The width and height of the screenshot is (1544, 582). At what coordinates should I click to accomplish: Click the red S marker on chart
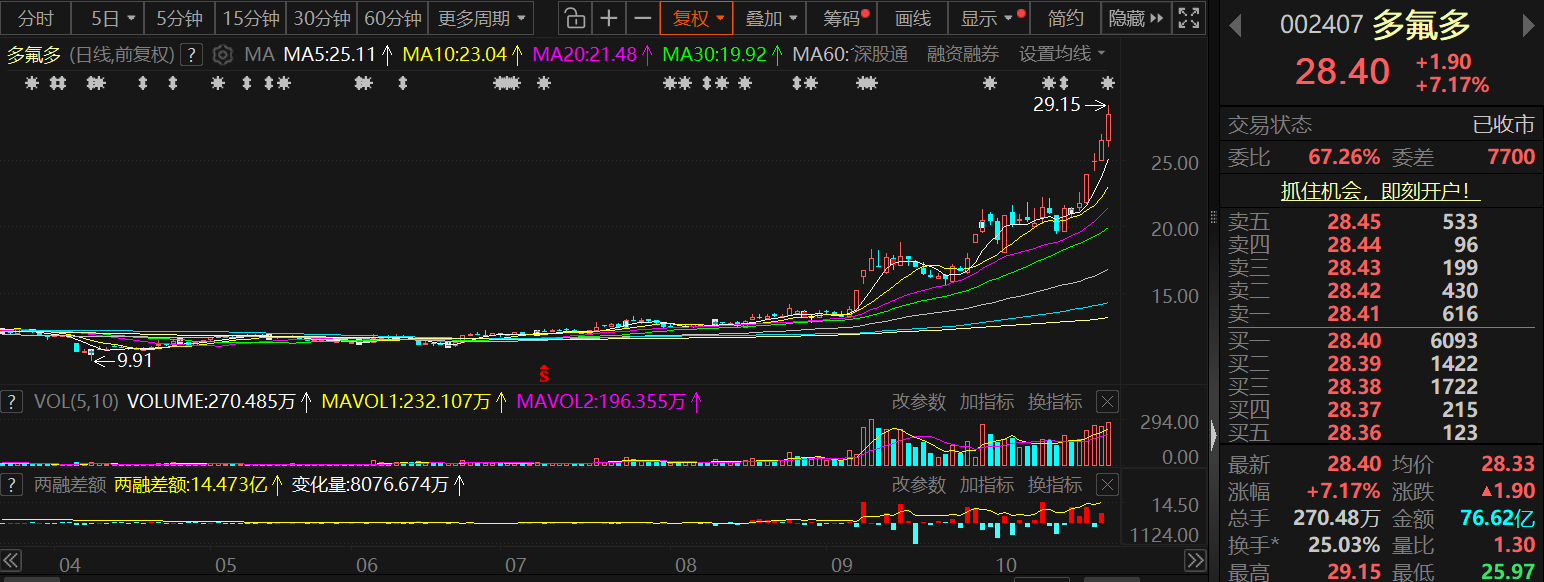pos(545,374)
